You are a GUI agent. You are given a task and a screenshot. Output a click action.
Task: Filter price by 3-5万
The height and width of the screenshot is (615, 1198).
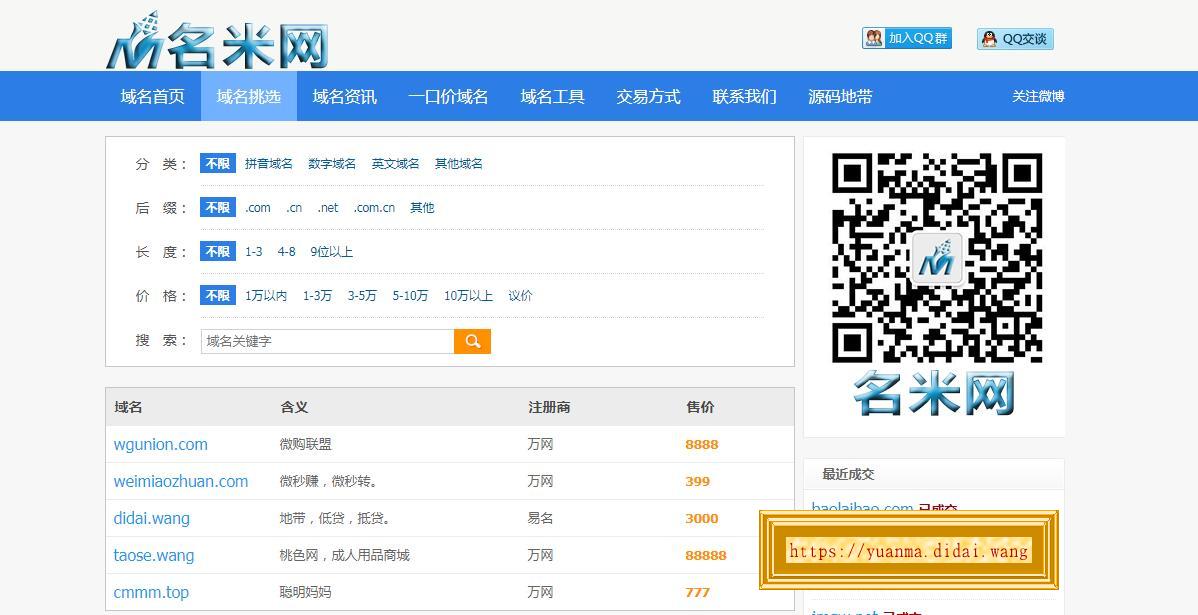coord(362,296)
